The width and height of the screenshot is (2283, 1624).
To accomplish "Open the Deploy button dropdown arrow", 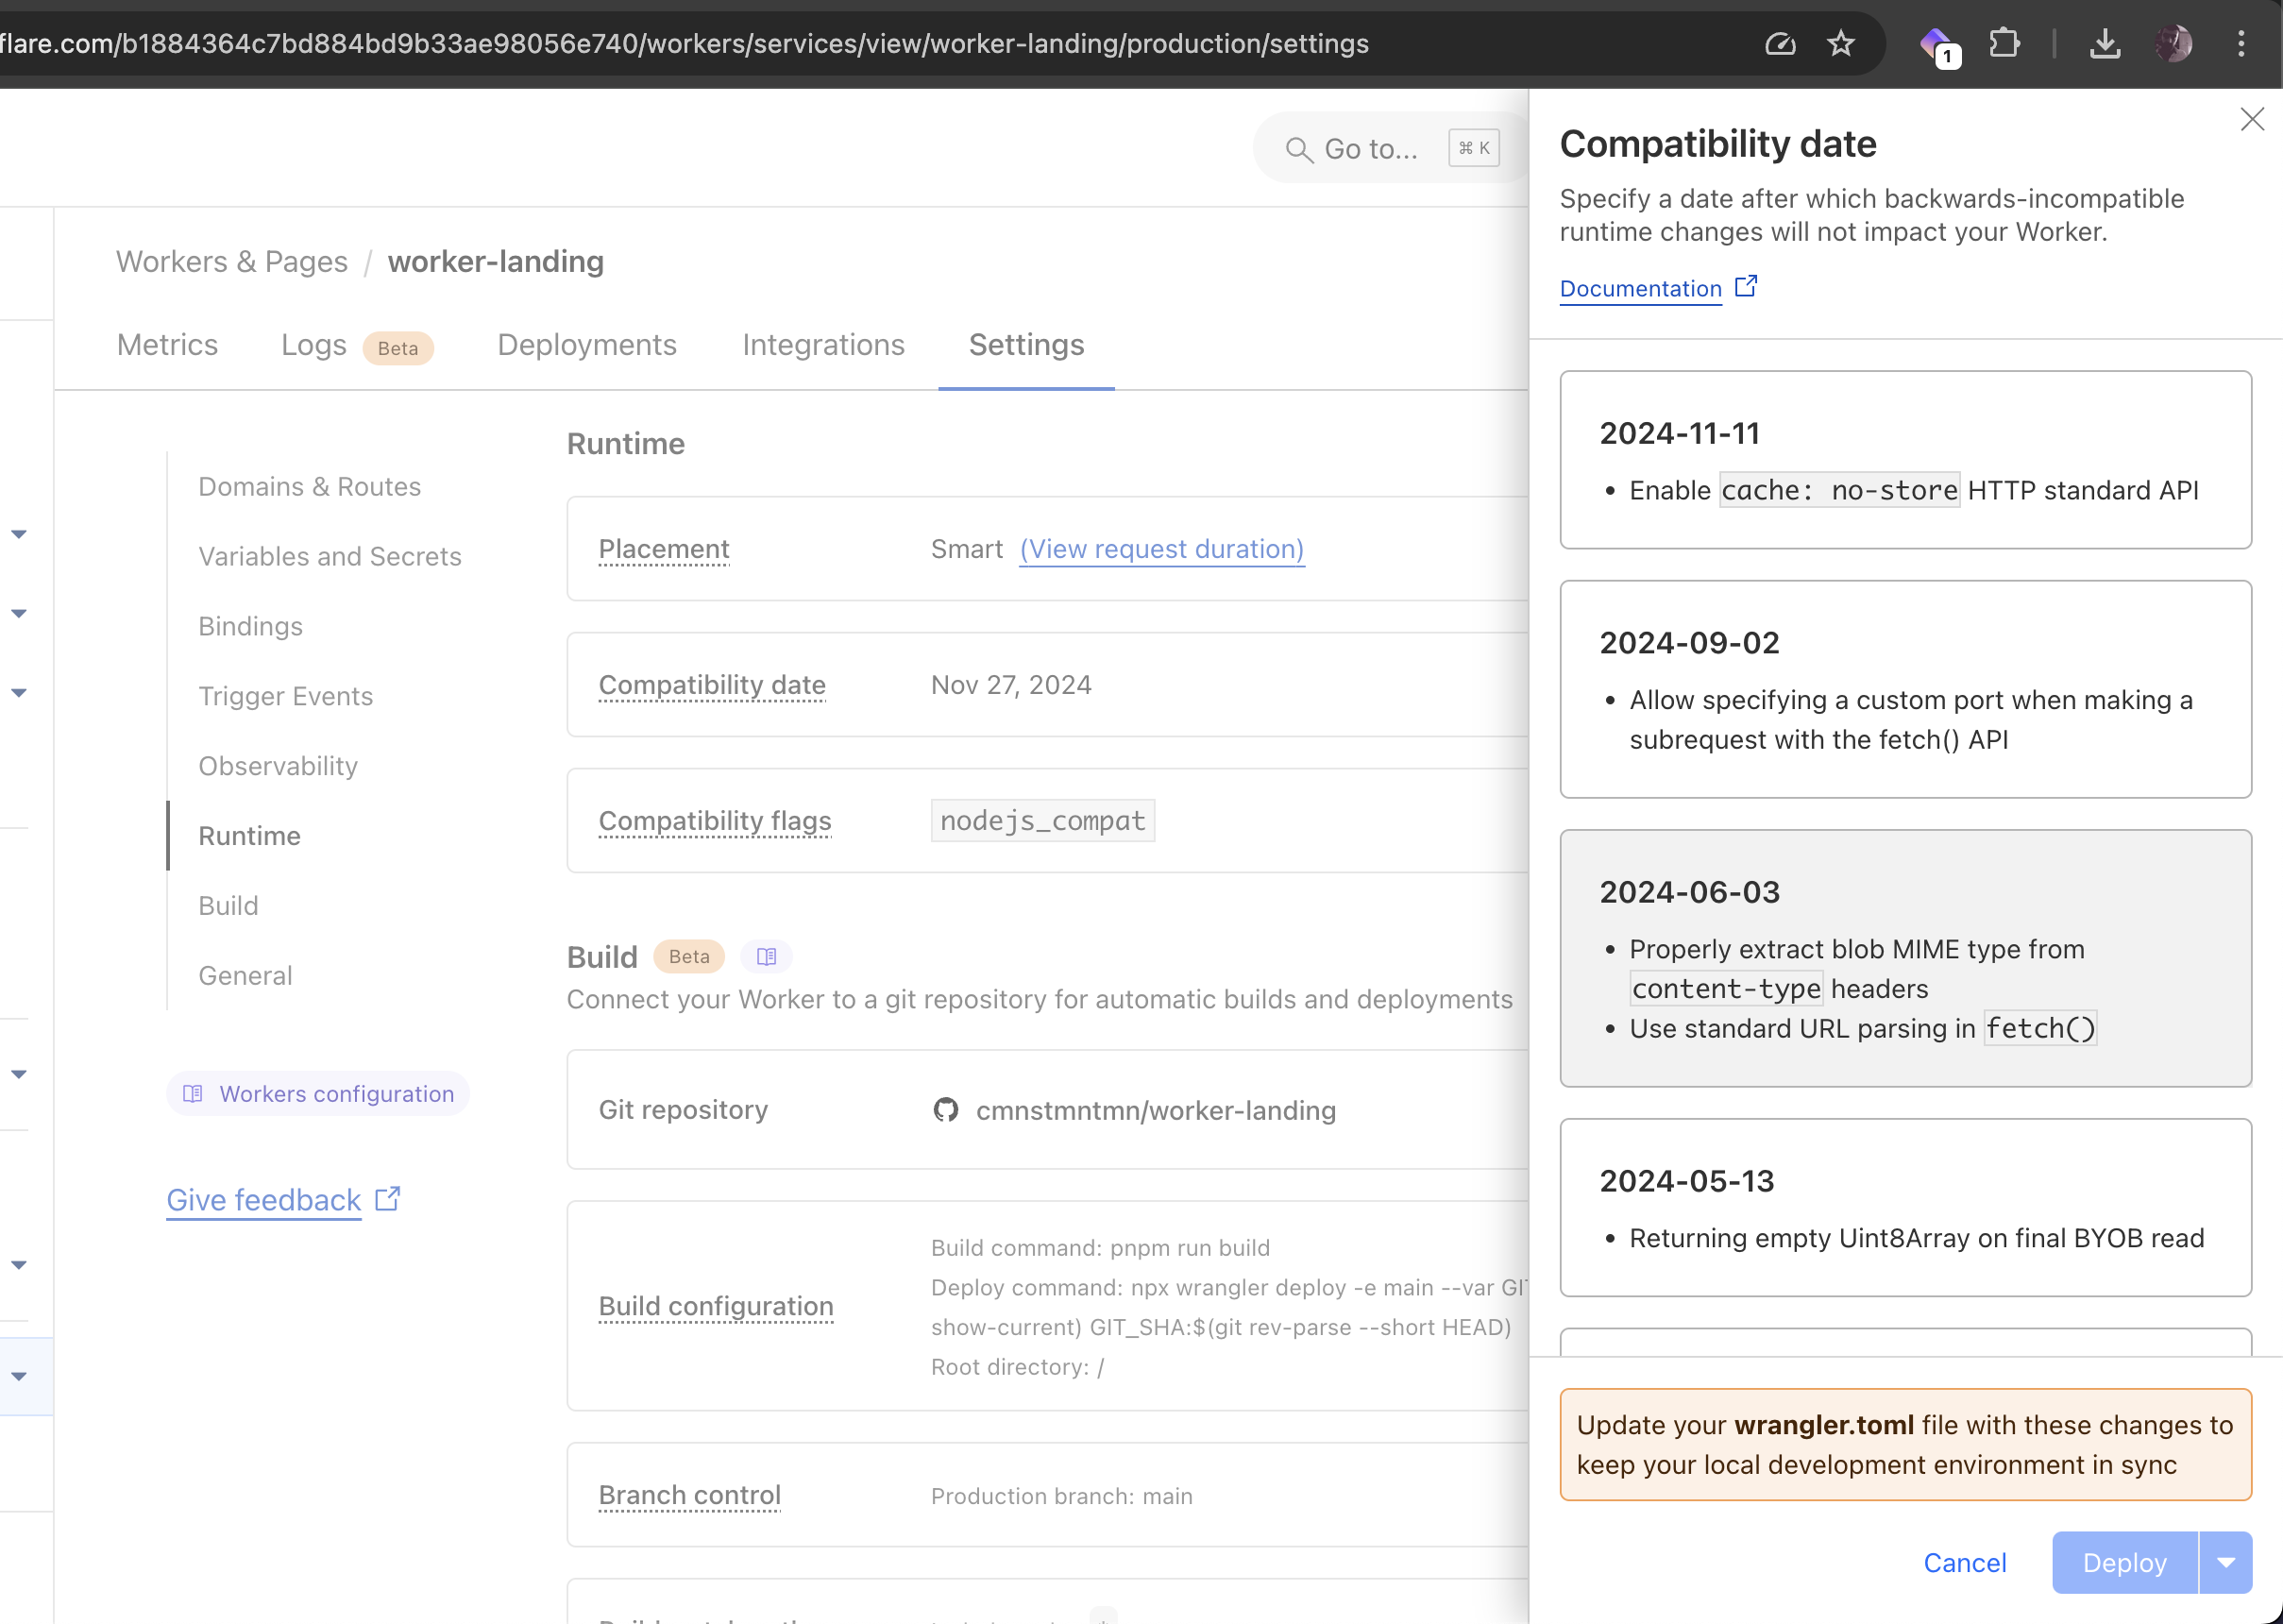I will point(2226,1562).
